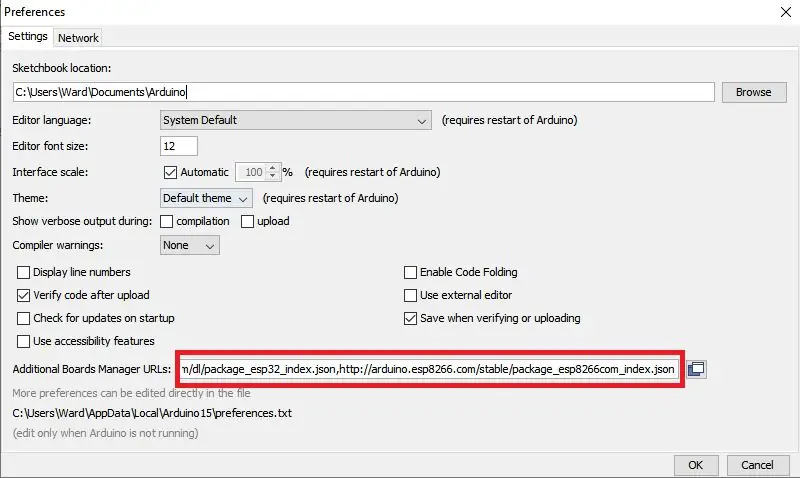
Task: Click the Browse button for sketchbook location
Action: coord(754,92)
